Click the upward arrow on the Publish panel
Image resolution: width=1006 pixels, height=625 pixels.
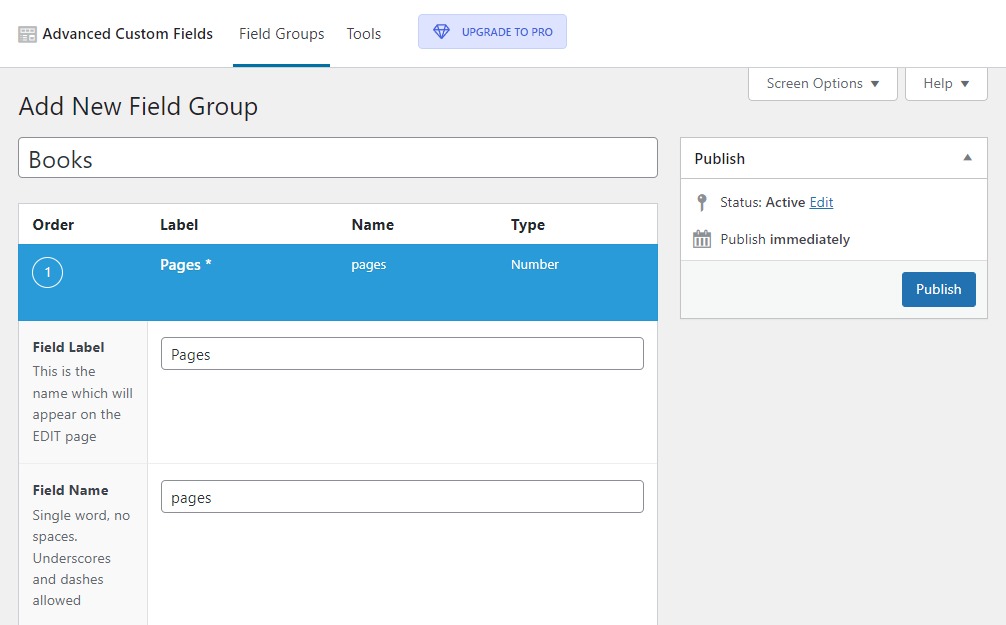pos(967,157)
